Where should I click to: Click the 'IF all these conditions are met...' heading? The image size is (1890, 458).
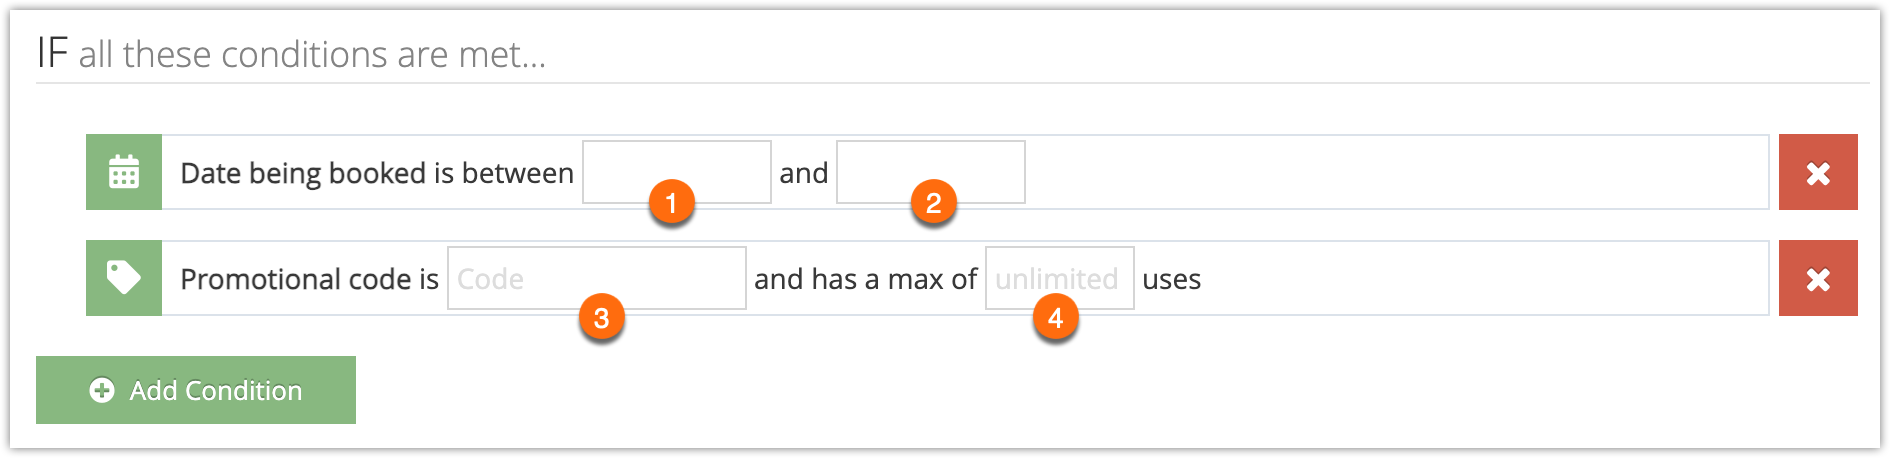tap(292, 53)
